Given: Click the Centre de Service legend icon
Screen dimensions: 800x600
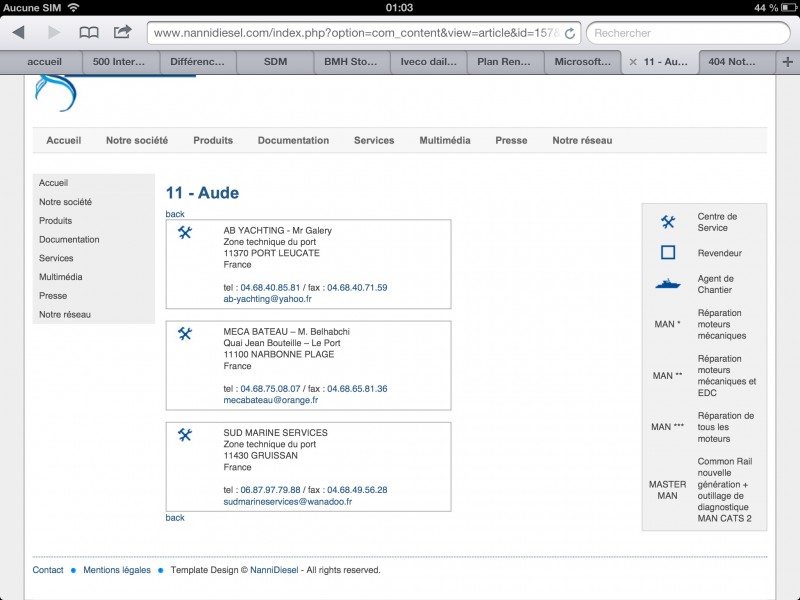Looking at the screenshot, I should (x=668, y=221).
